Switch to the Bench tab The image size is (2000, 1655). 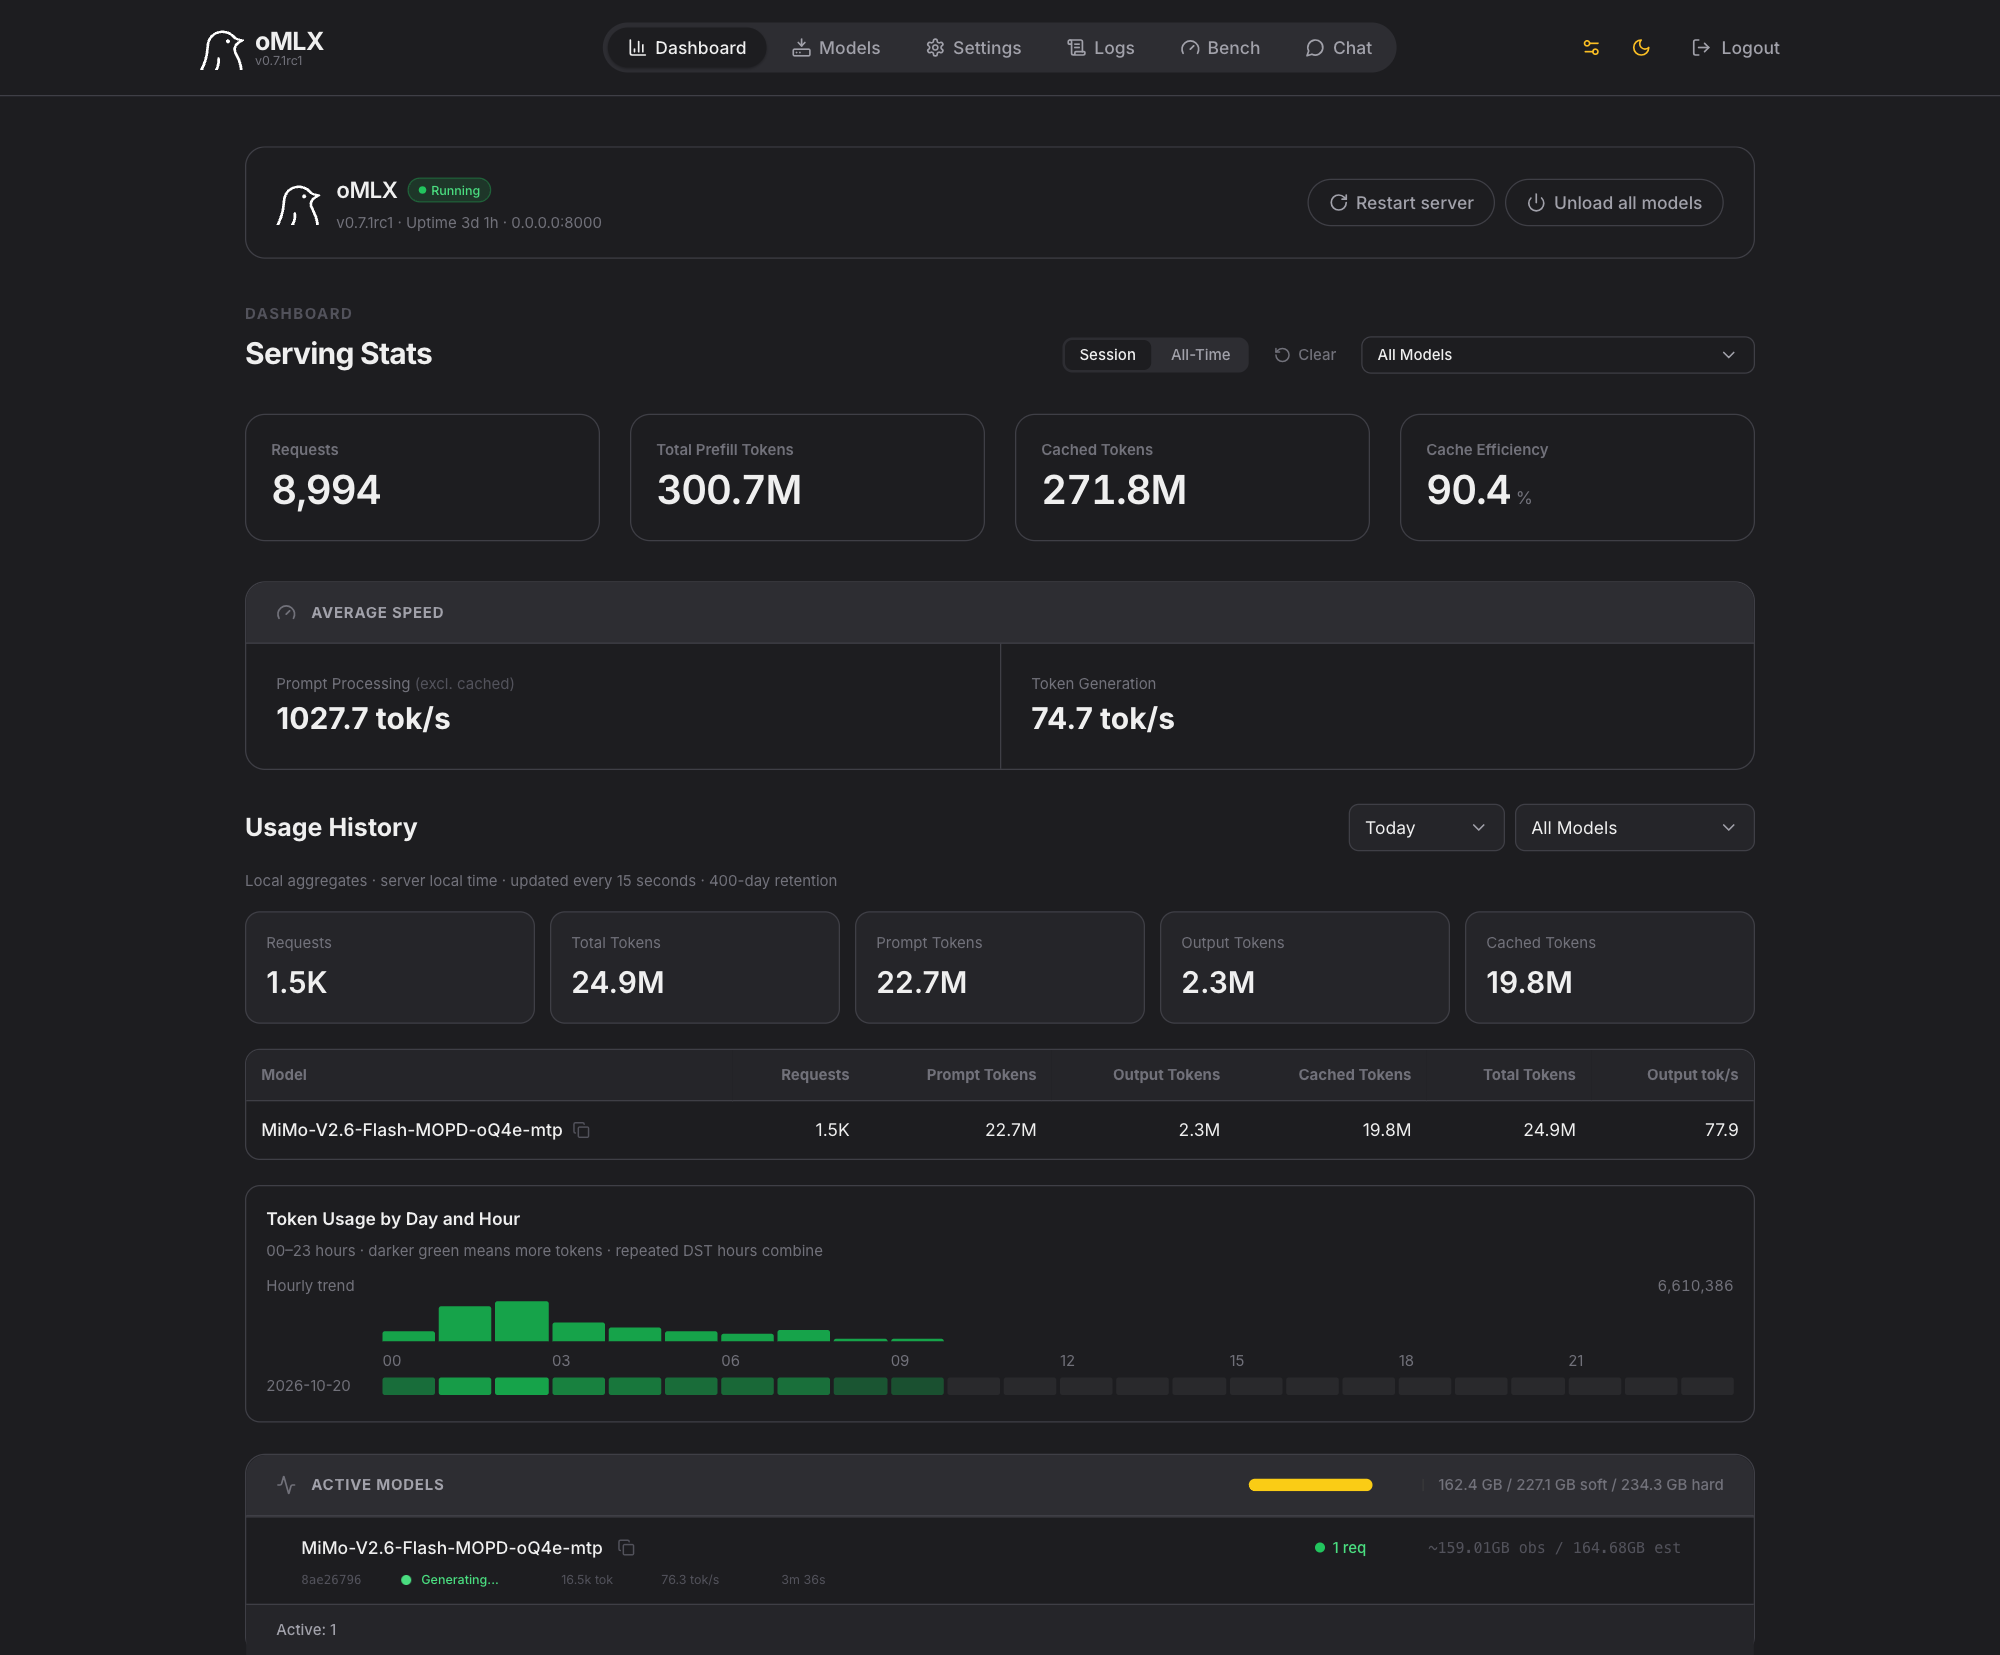coord(1220,48)
